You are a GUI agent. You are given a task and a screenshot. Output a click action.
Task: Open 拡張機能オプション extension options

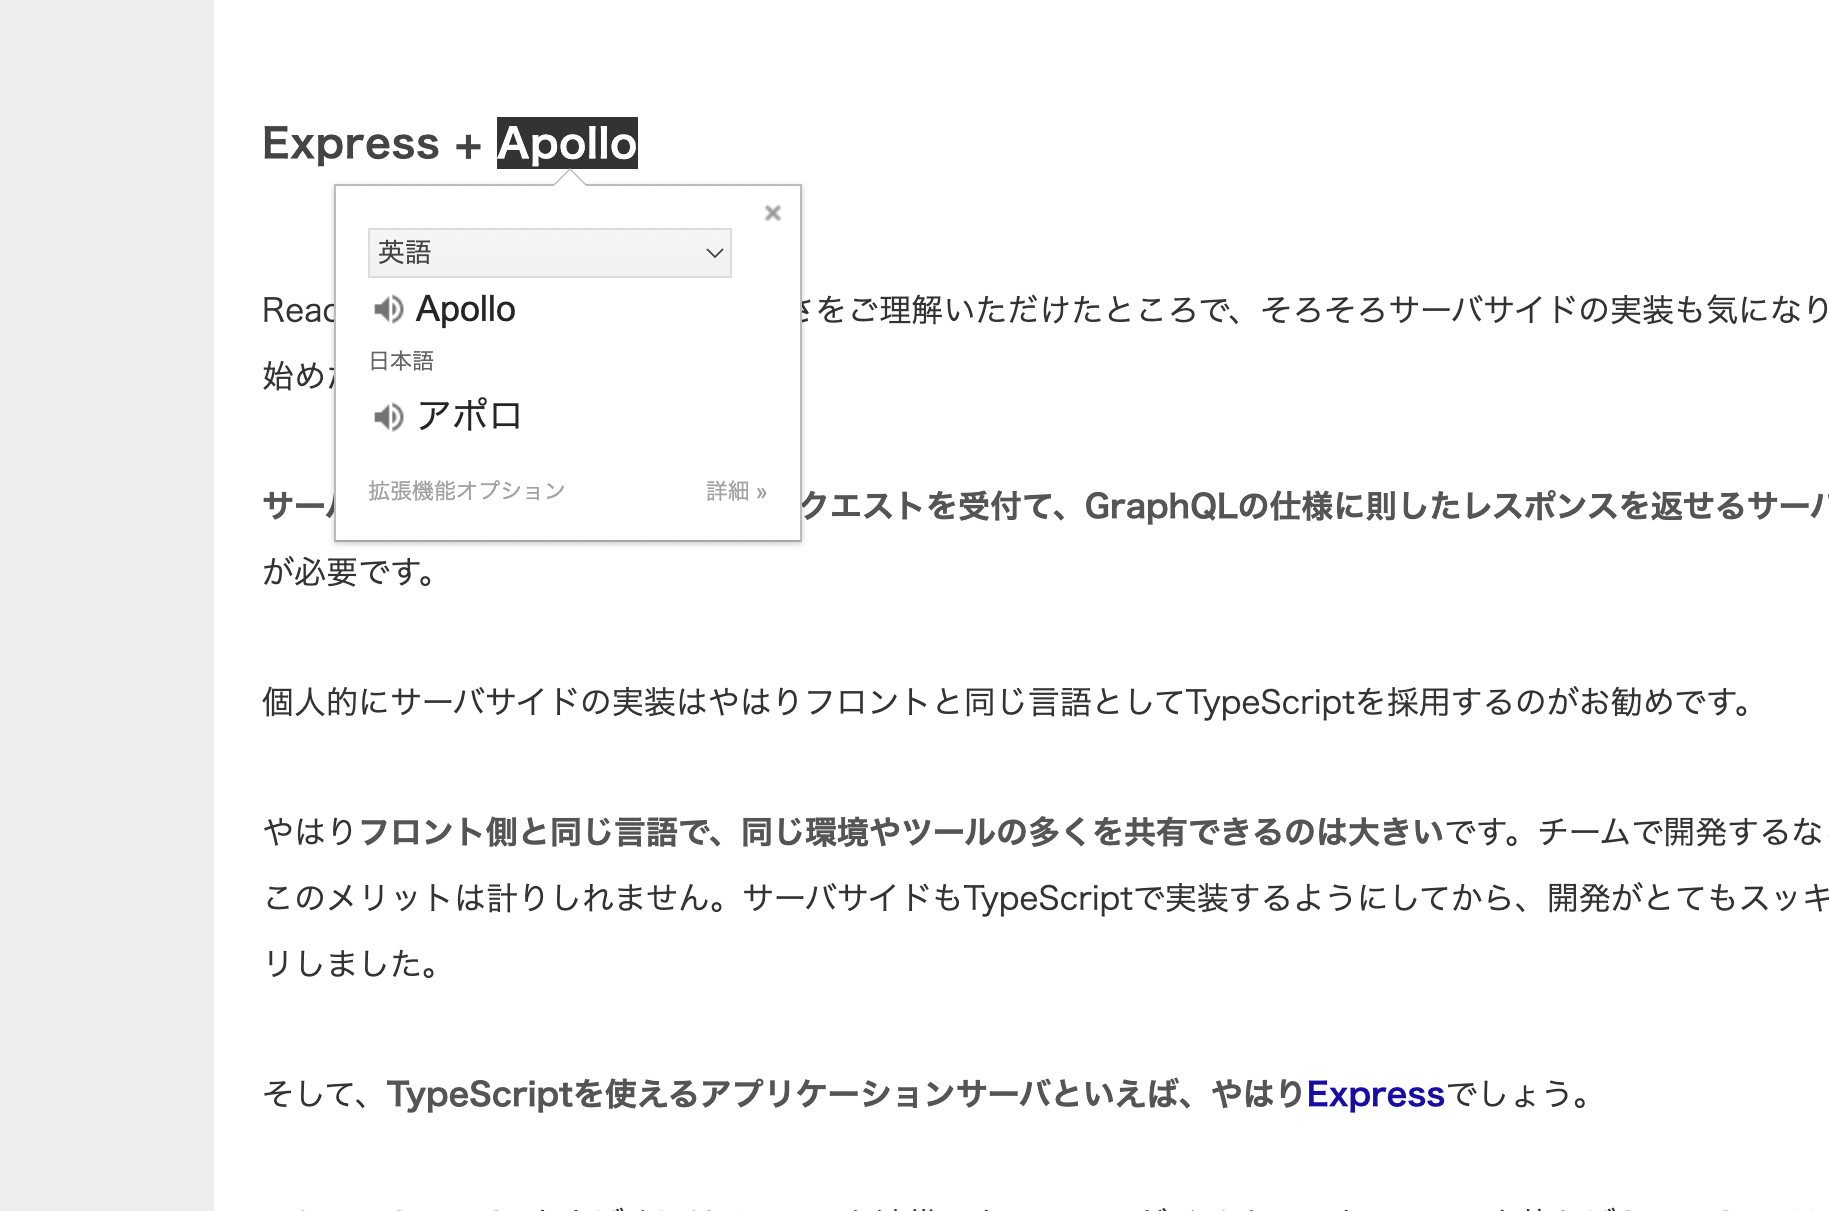click(x=466, y=491)
